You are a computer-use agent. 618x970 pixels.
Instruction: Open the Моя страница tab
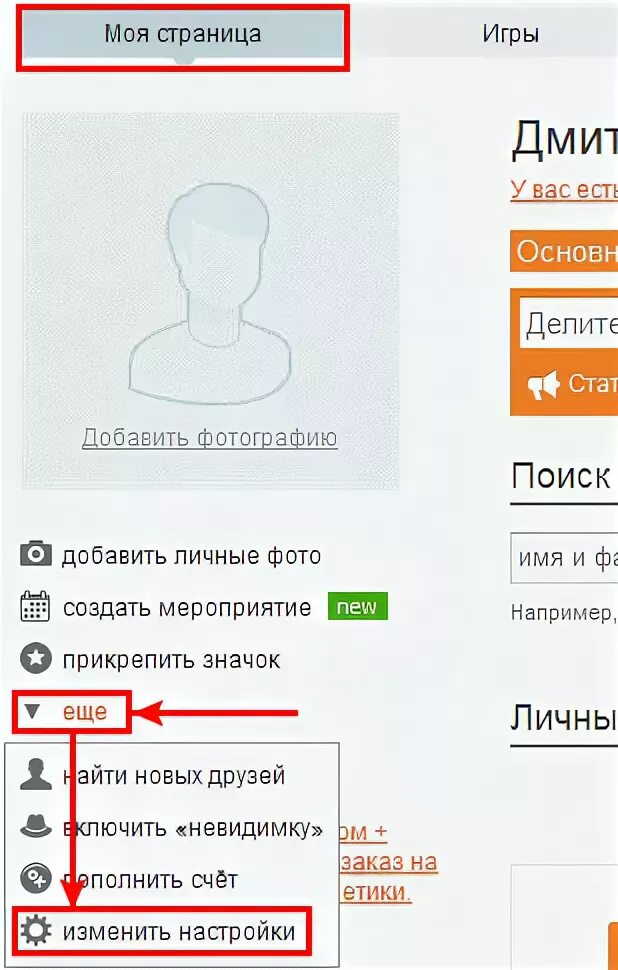(183, 34)
